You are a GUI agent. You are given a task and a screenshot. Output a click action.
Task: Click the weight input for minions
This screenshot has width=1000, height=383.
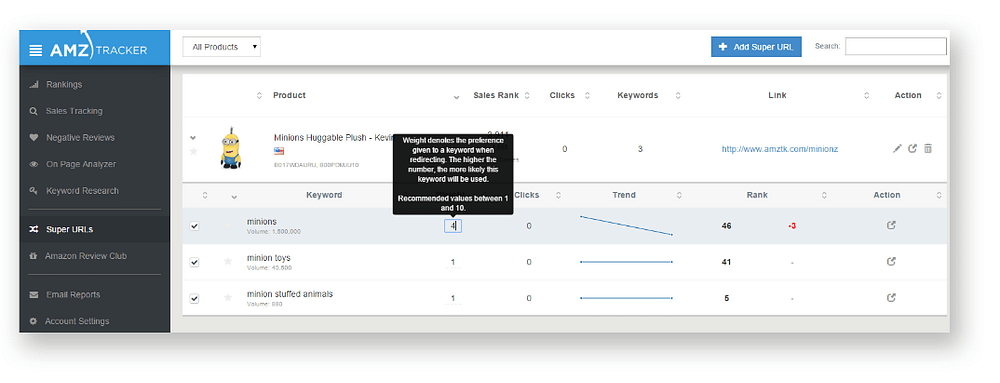(453, 226)
